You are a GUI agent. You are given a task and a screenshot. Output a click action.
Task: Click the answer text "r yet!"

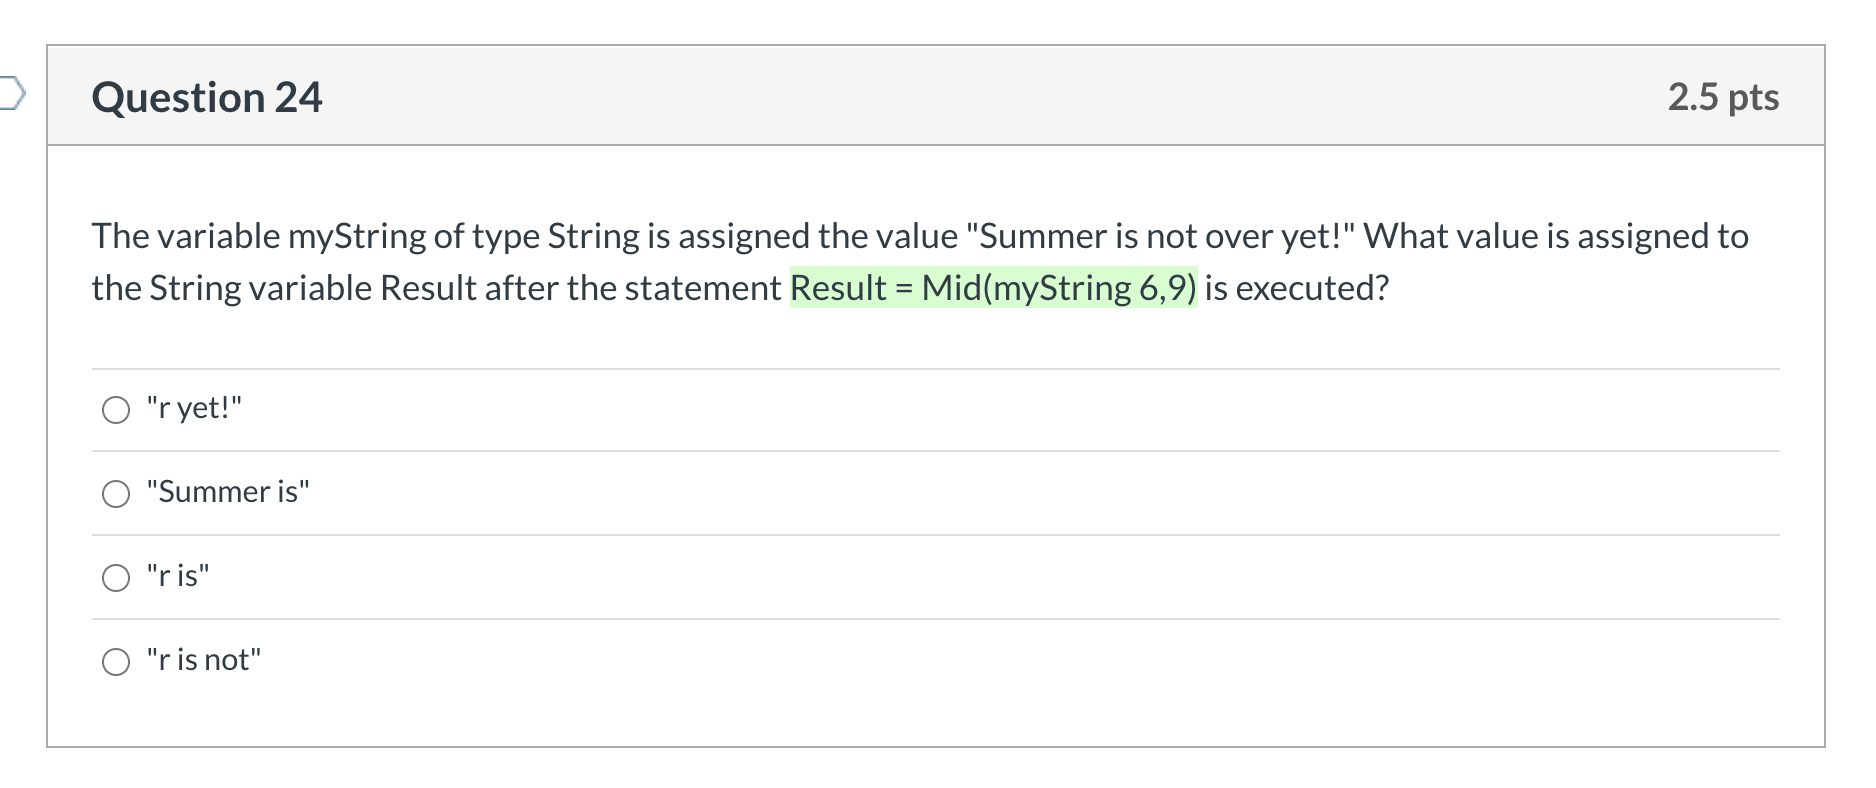193,407
